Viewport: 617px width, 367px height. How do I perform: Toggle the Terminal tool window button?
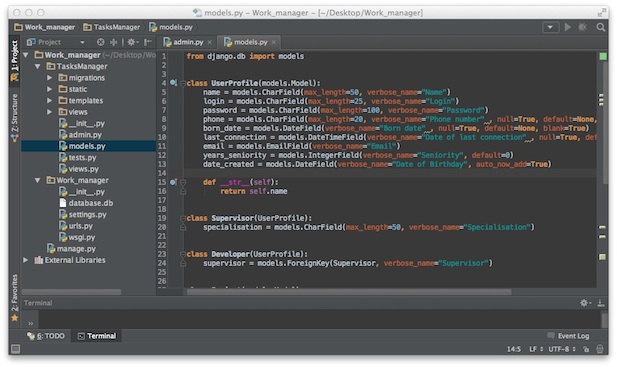(97, 336)
